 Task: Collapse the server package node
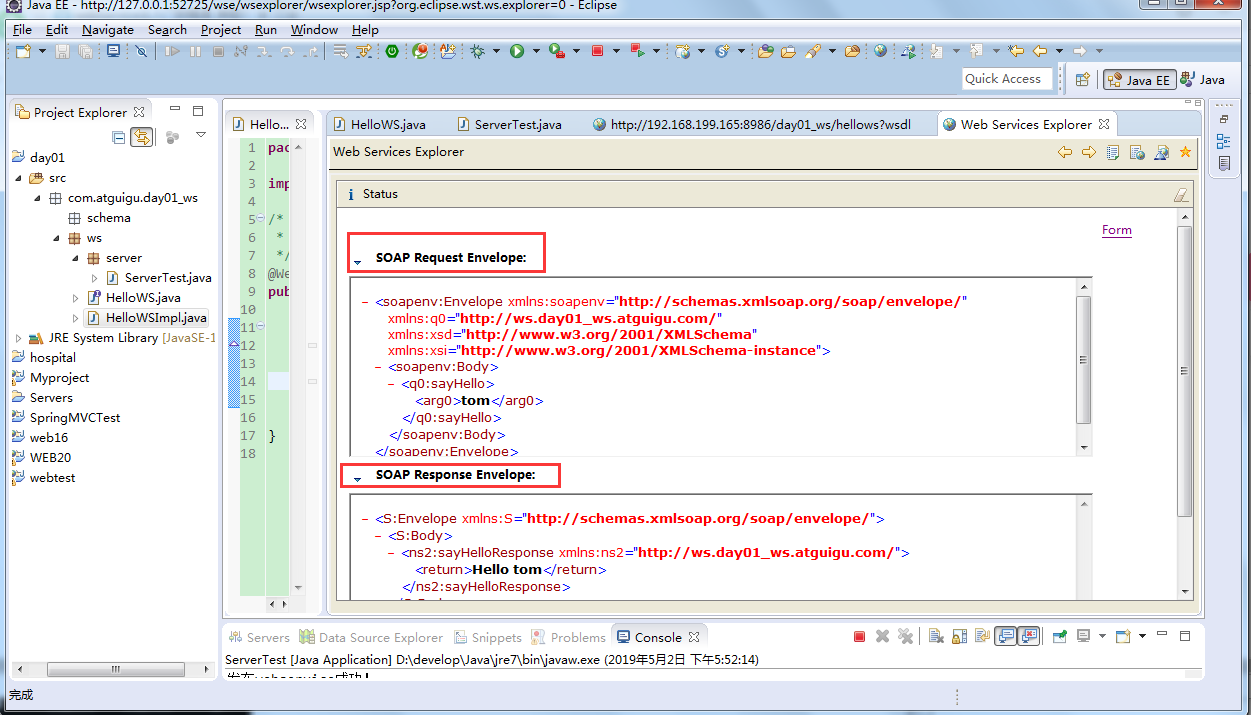tap(76, 258)
